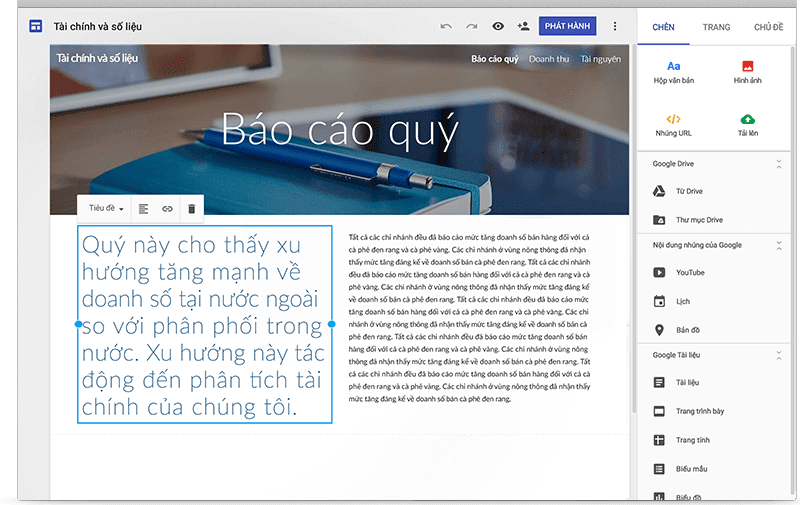Delete text box with trash icon
800x505 pixels.
click(x=191, y=209)
